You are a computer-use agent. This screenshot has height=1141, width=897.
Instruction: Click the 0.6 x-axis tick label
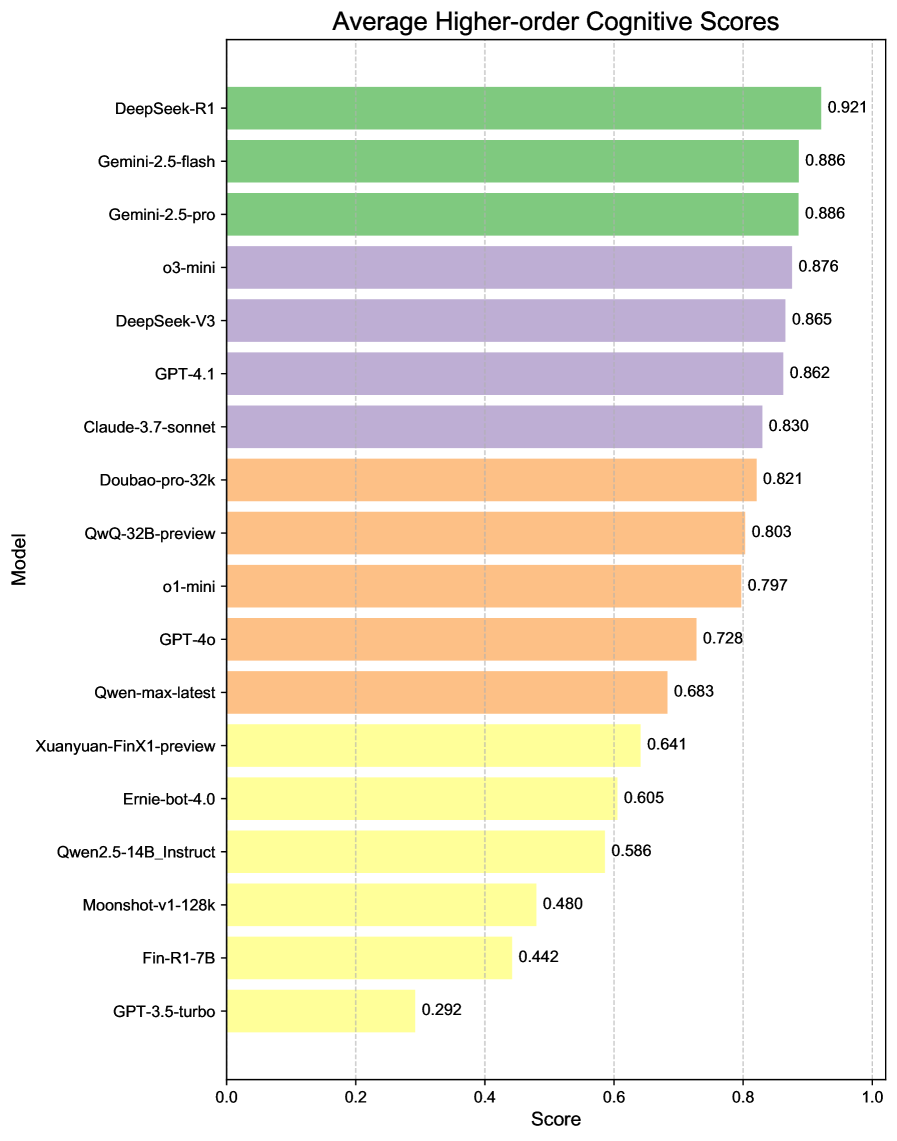(x=613, y=1095)
